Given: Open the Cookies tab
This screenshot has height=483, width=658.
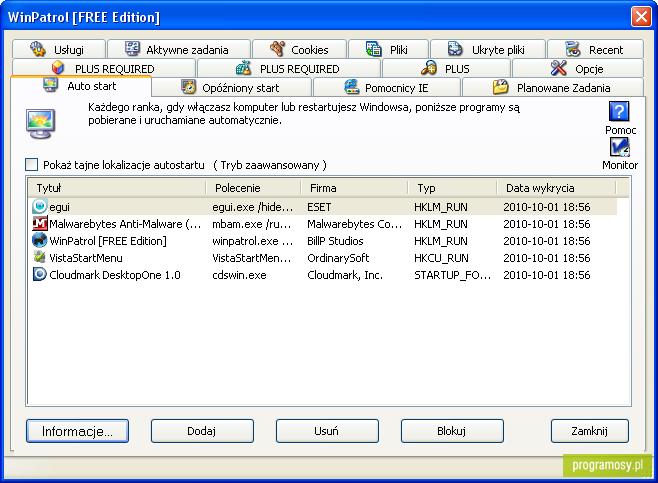Looking at the screenshot, I should (300, 50).
